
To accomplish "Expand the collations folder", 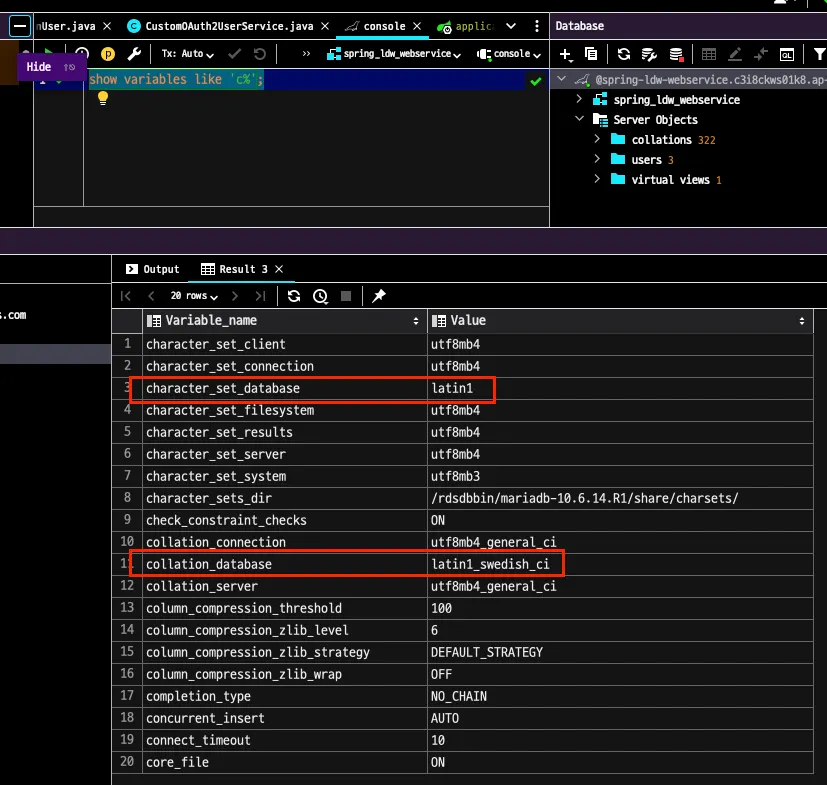I will tap(597, 140).
